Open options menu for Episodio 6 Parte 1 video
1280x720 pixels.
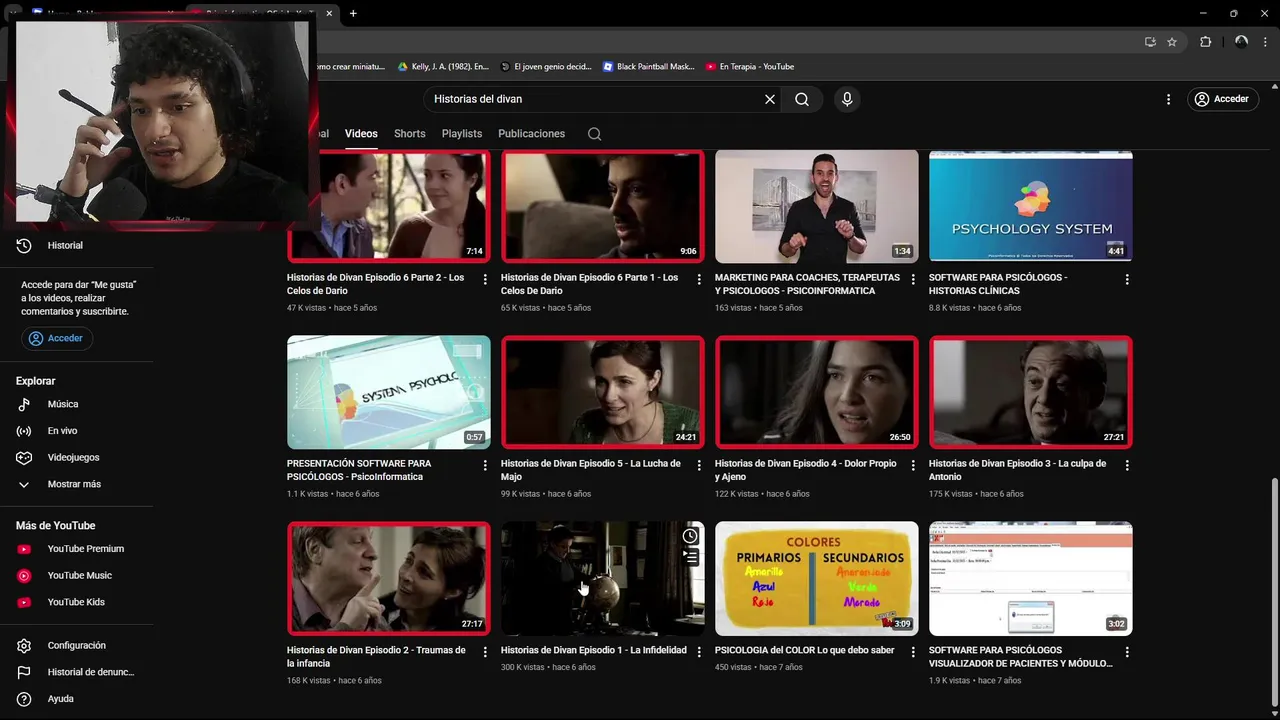point(699,279)
